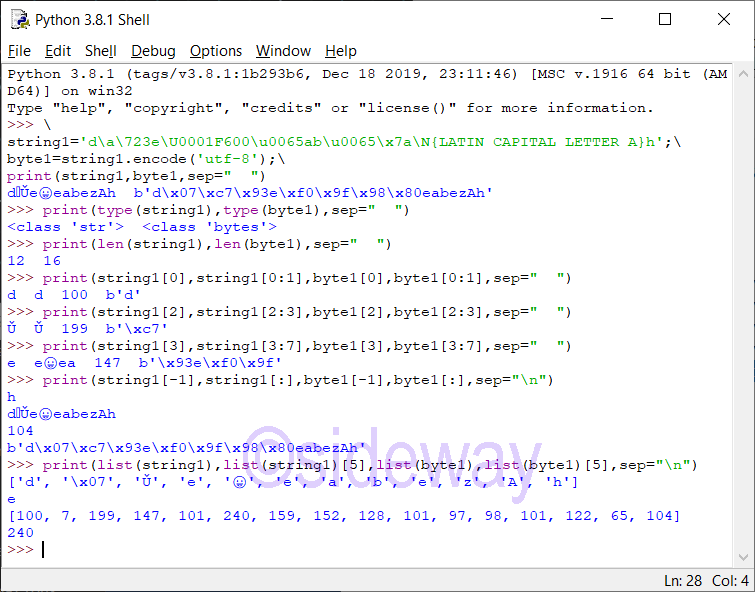Maximize the Python Shell window
The width and height of the screenshot is (755, 592).
point(665,19)
